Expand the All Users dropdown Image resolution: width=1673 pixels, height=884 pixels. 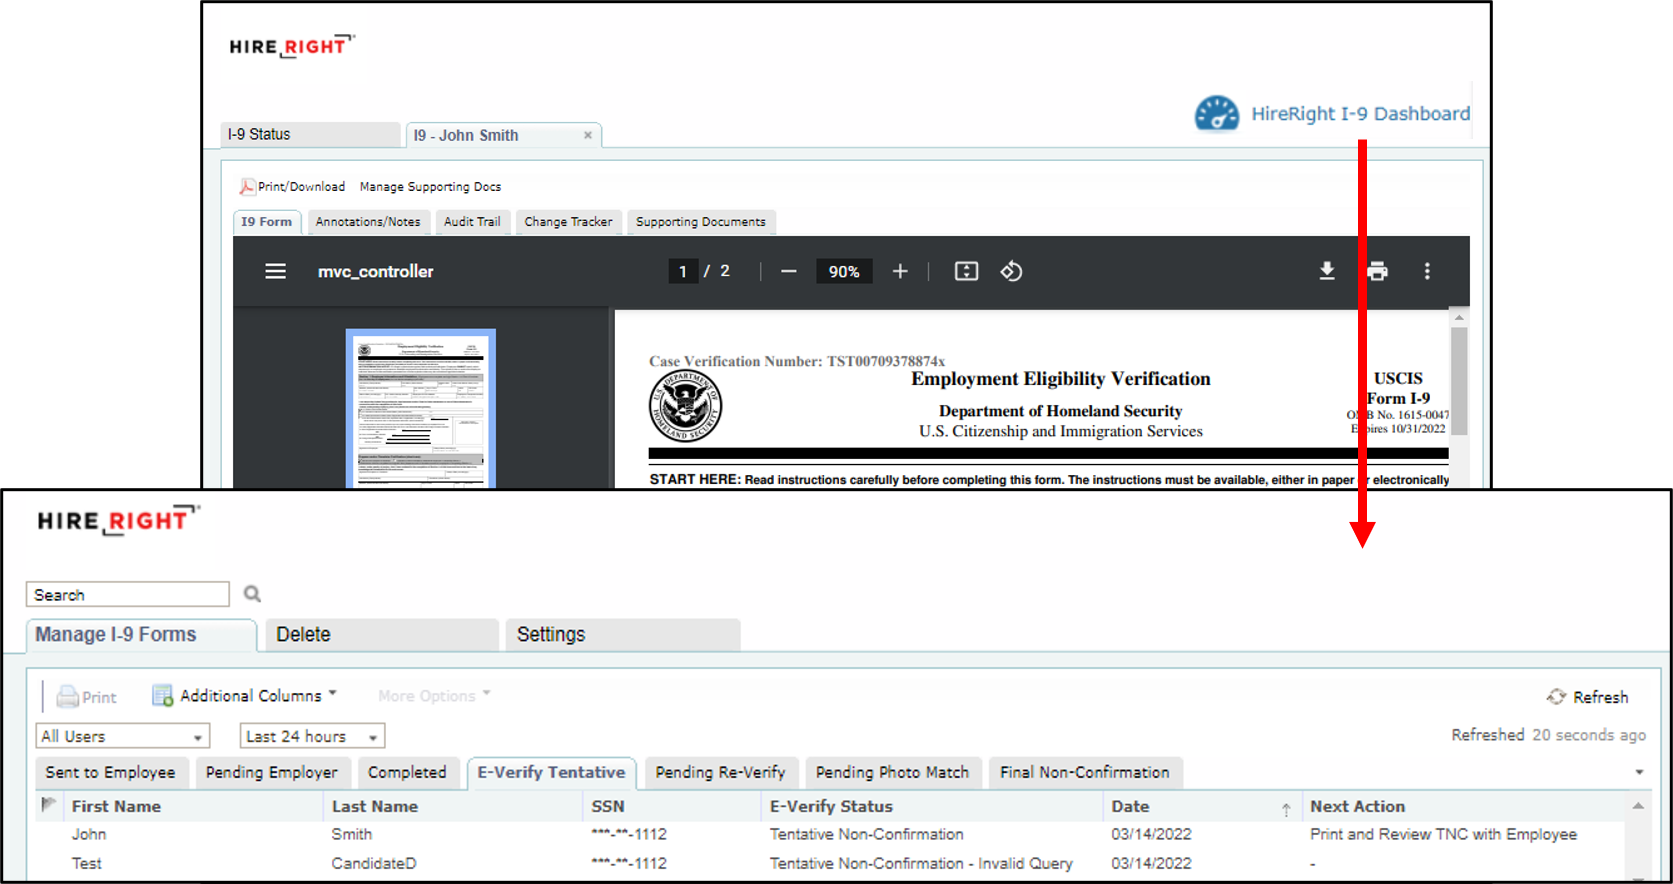[123, 736]
